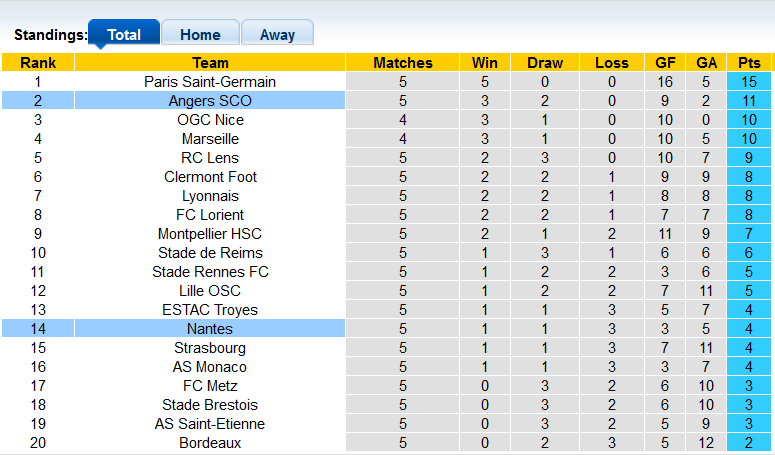Click the Paris Saint-Germain team name

click(x=210, y=81)
